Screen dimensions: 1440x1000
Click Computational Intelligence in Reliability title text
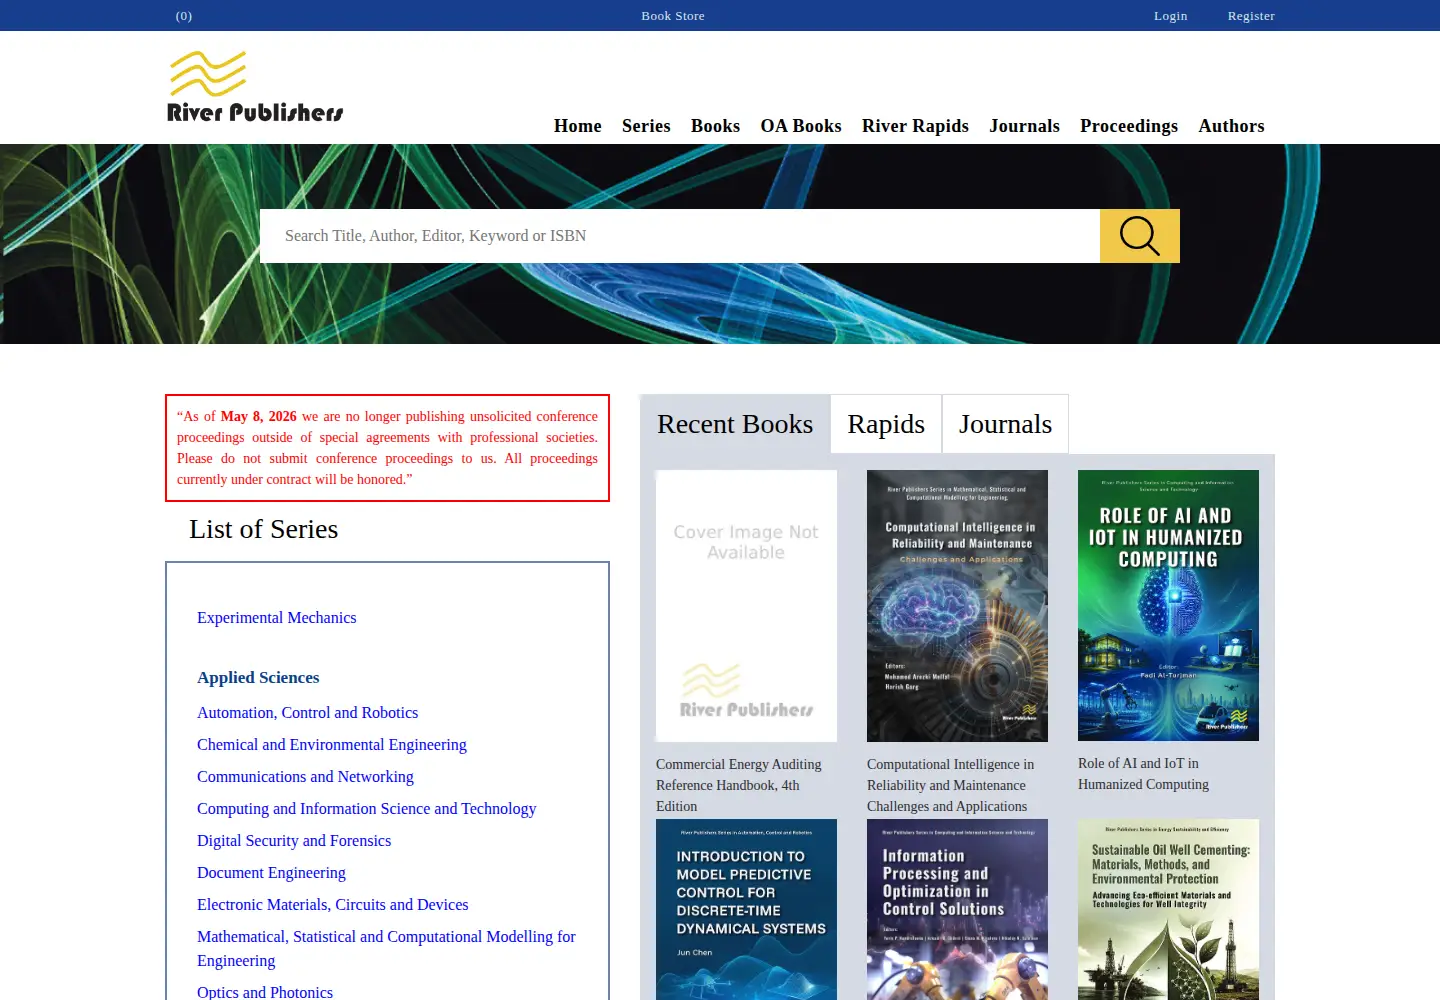pyautogui.click(x=951, y=785)
